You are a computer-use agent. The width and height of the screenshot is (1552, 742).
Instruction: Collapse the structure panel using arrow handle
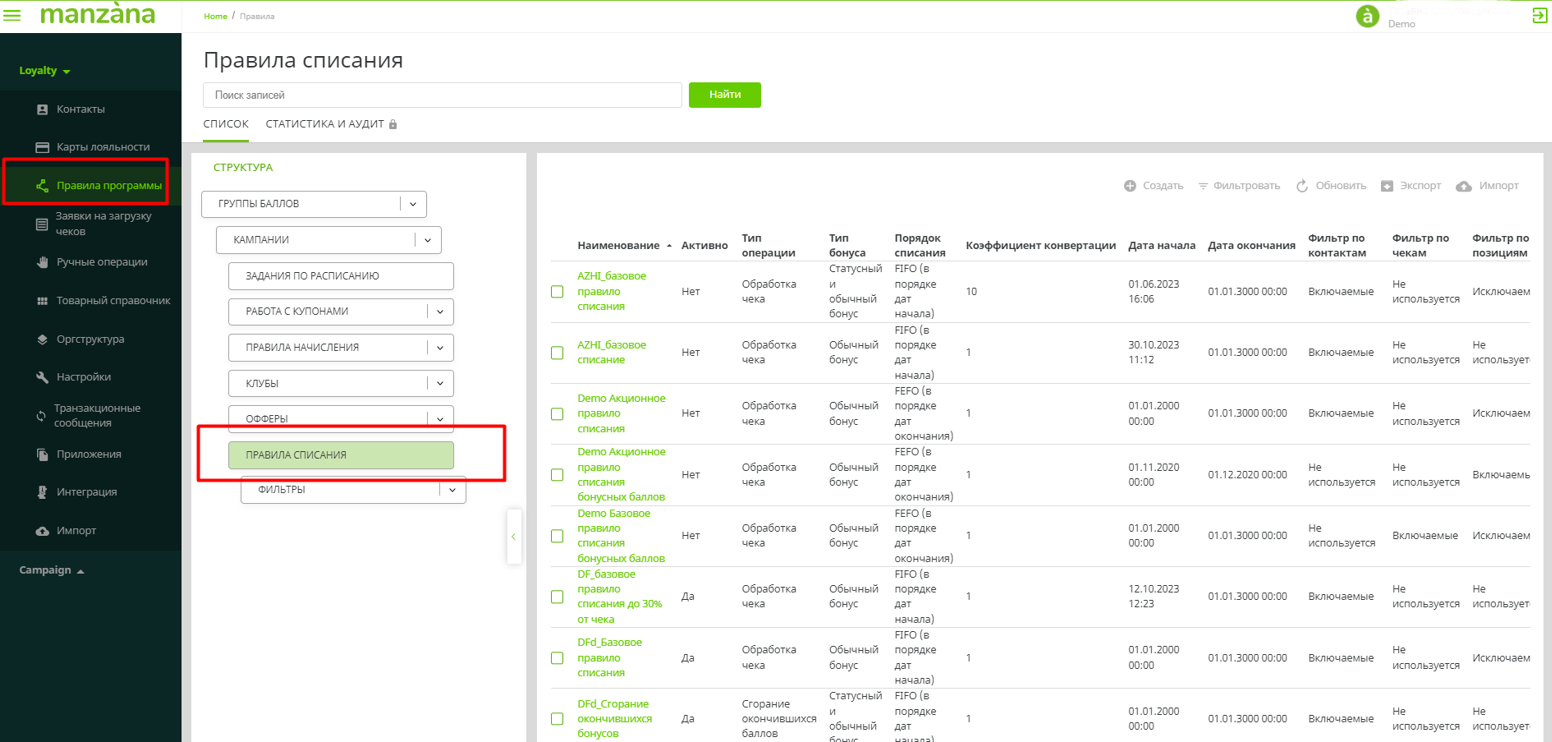click(513, 537)
